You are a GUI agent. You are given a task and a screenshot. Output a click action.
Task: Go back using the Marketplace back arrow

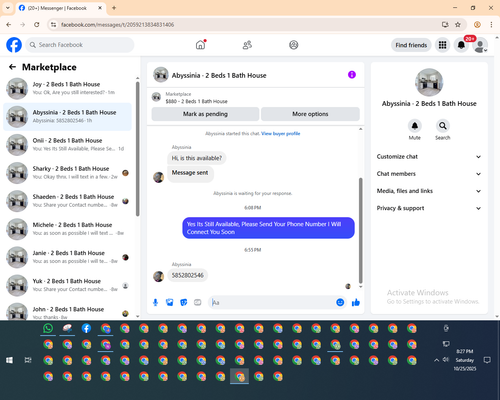click(12, 67)
